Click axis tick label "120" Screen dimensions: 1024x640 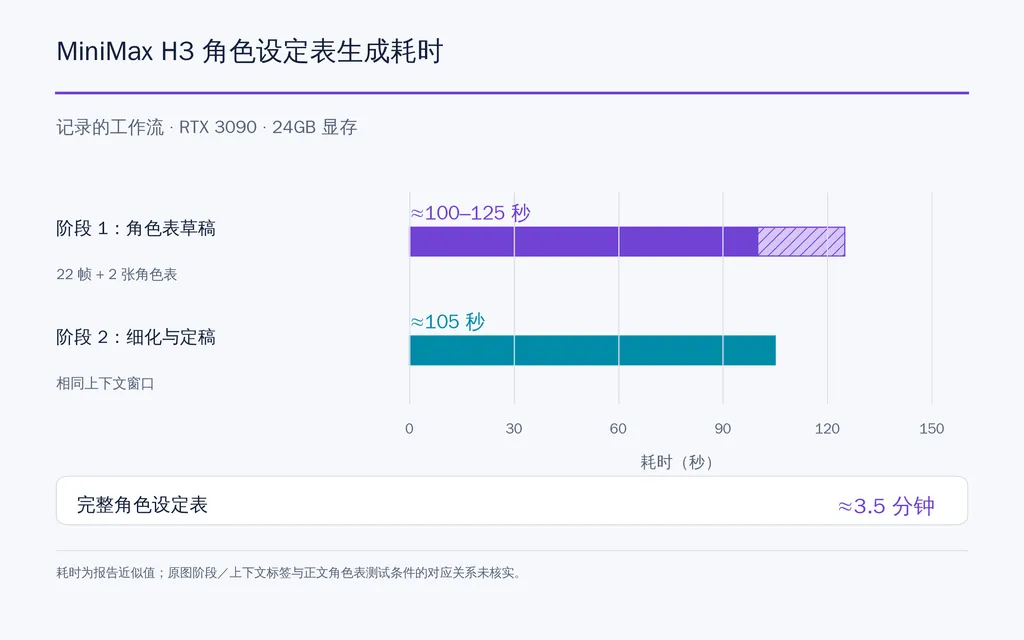coord(827,429)
